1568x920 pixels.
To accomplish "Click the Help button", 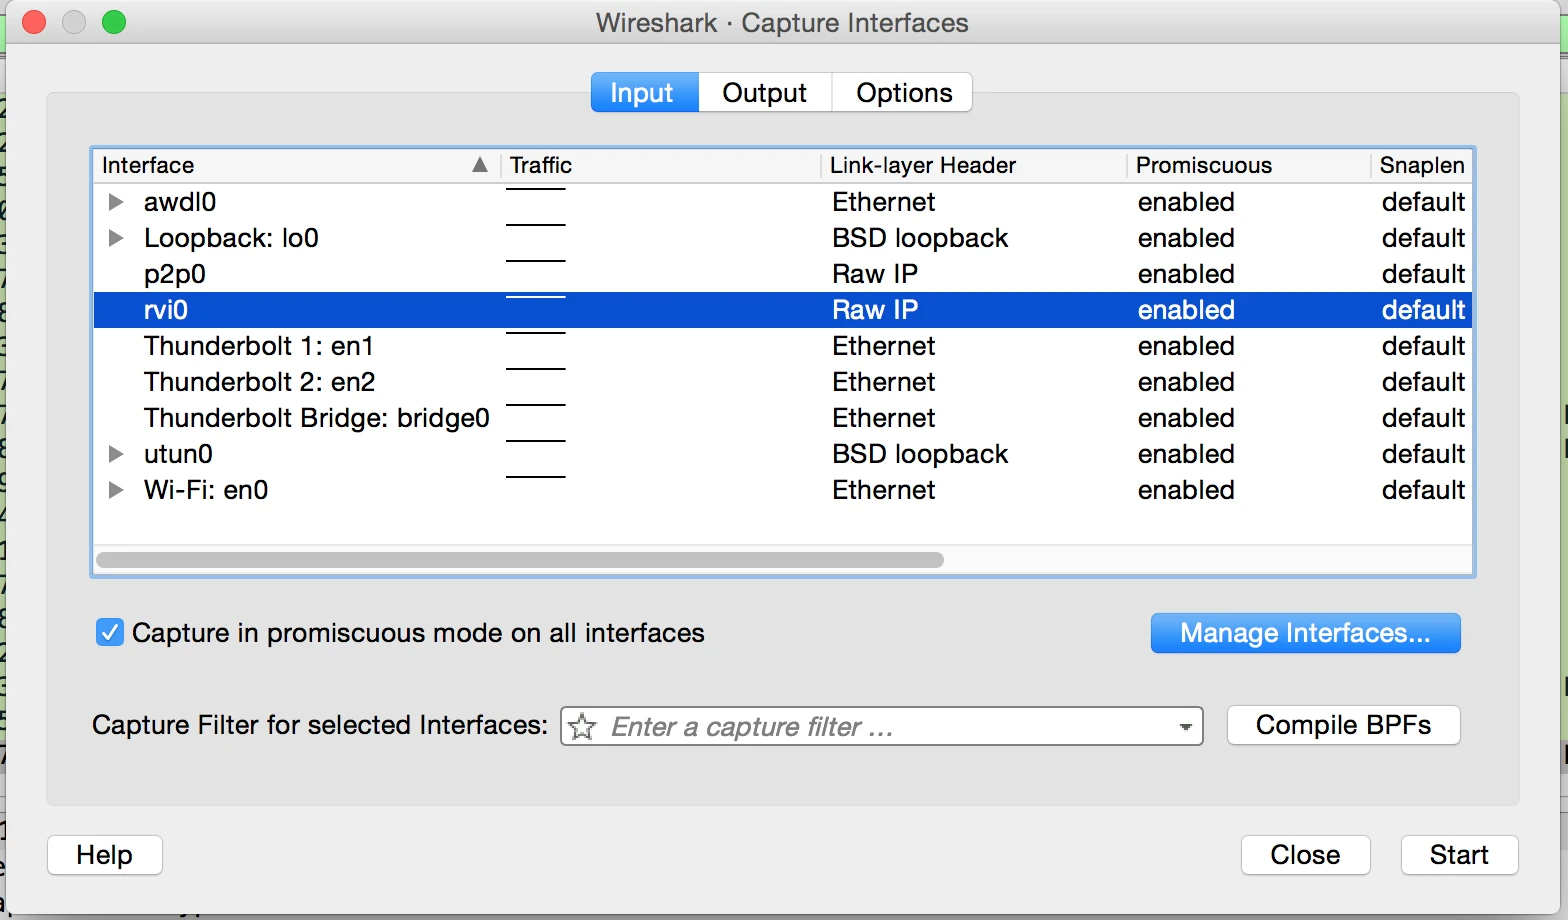I will tap(105, 855).
